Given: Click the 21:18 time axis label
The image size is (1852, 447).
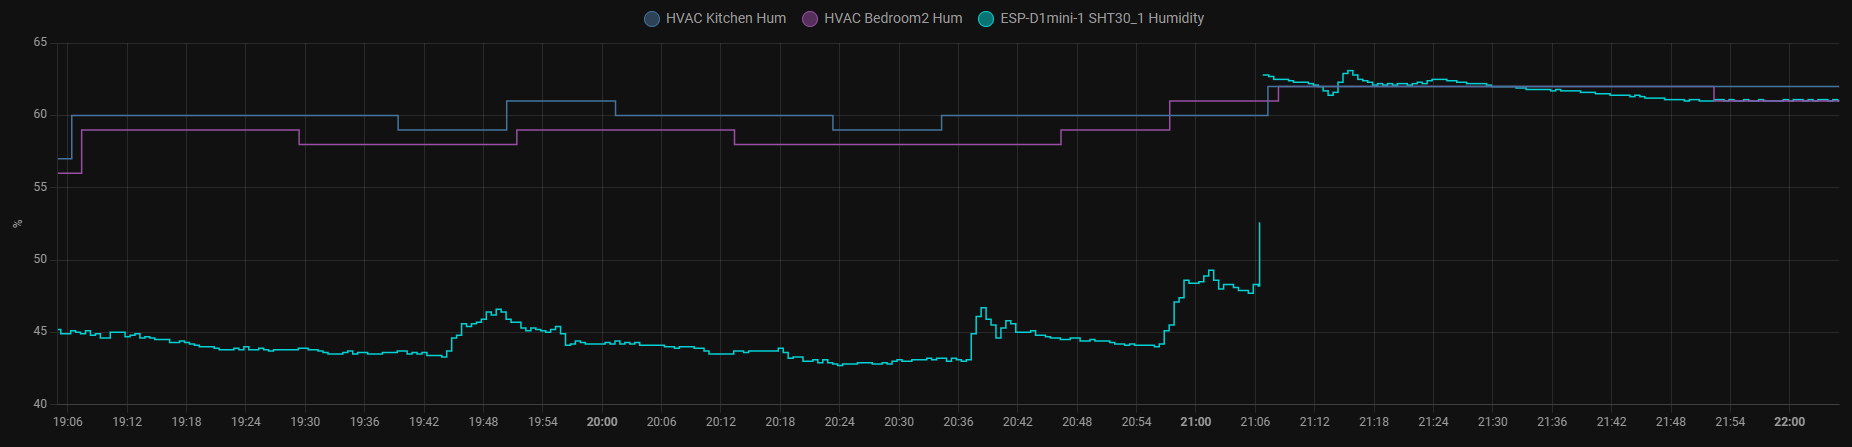Looking at the screenshot, I should [1374, 422].
